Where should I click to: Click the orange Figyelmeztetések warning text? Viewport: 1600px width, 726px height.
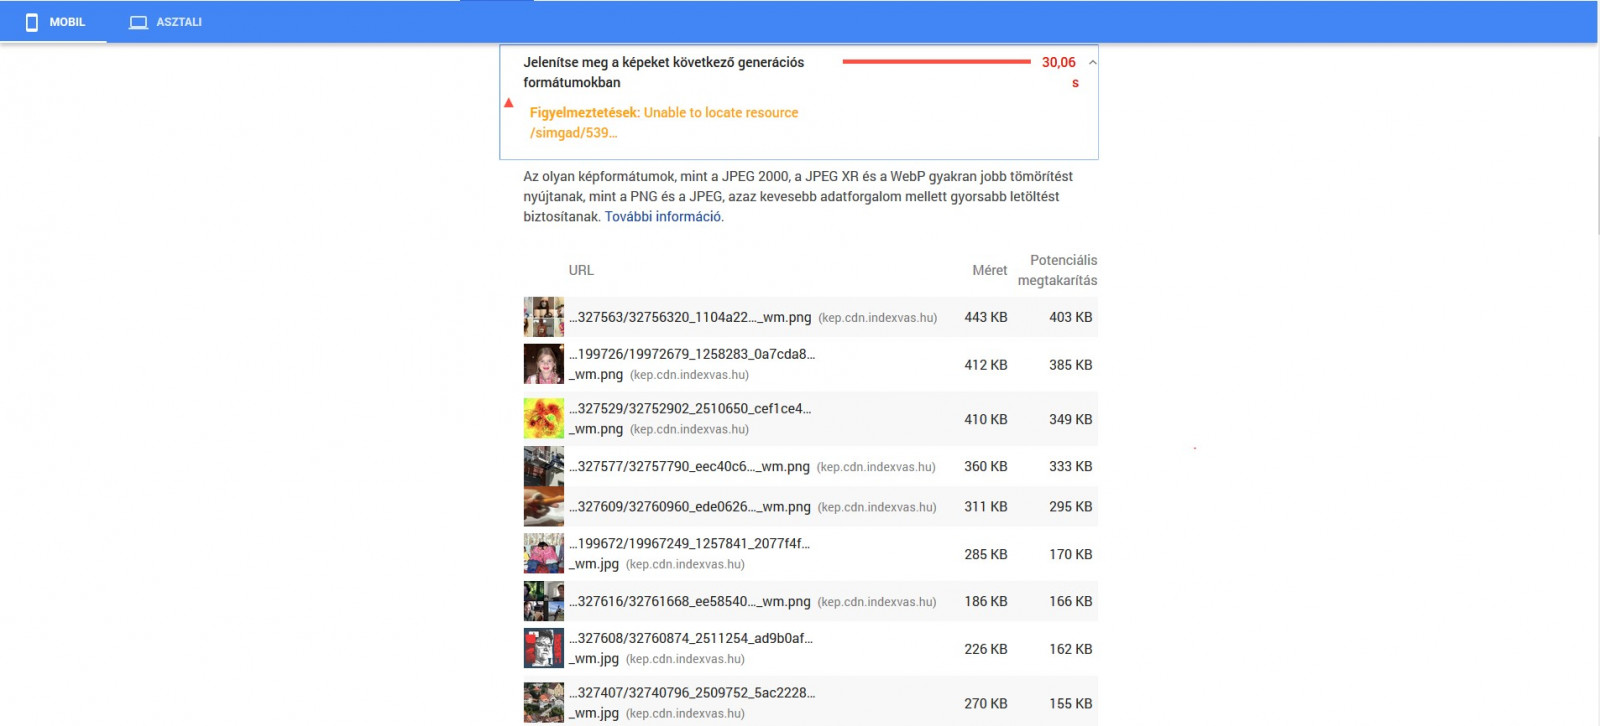coord(664,122)
